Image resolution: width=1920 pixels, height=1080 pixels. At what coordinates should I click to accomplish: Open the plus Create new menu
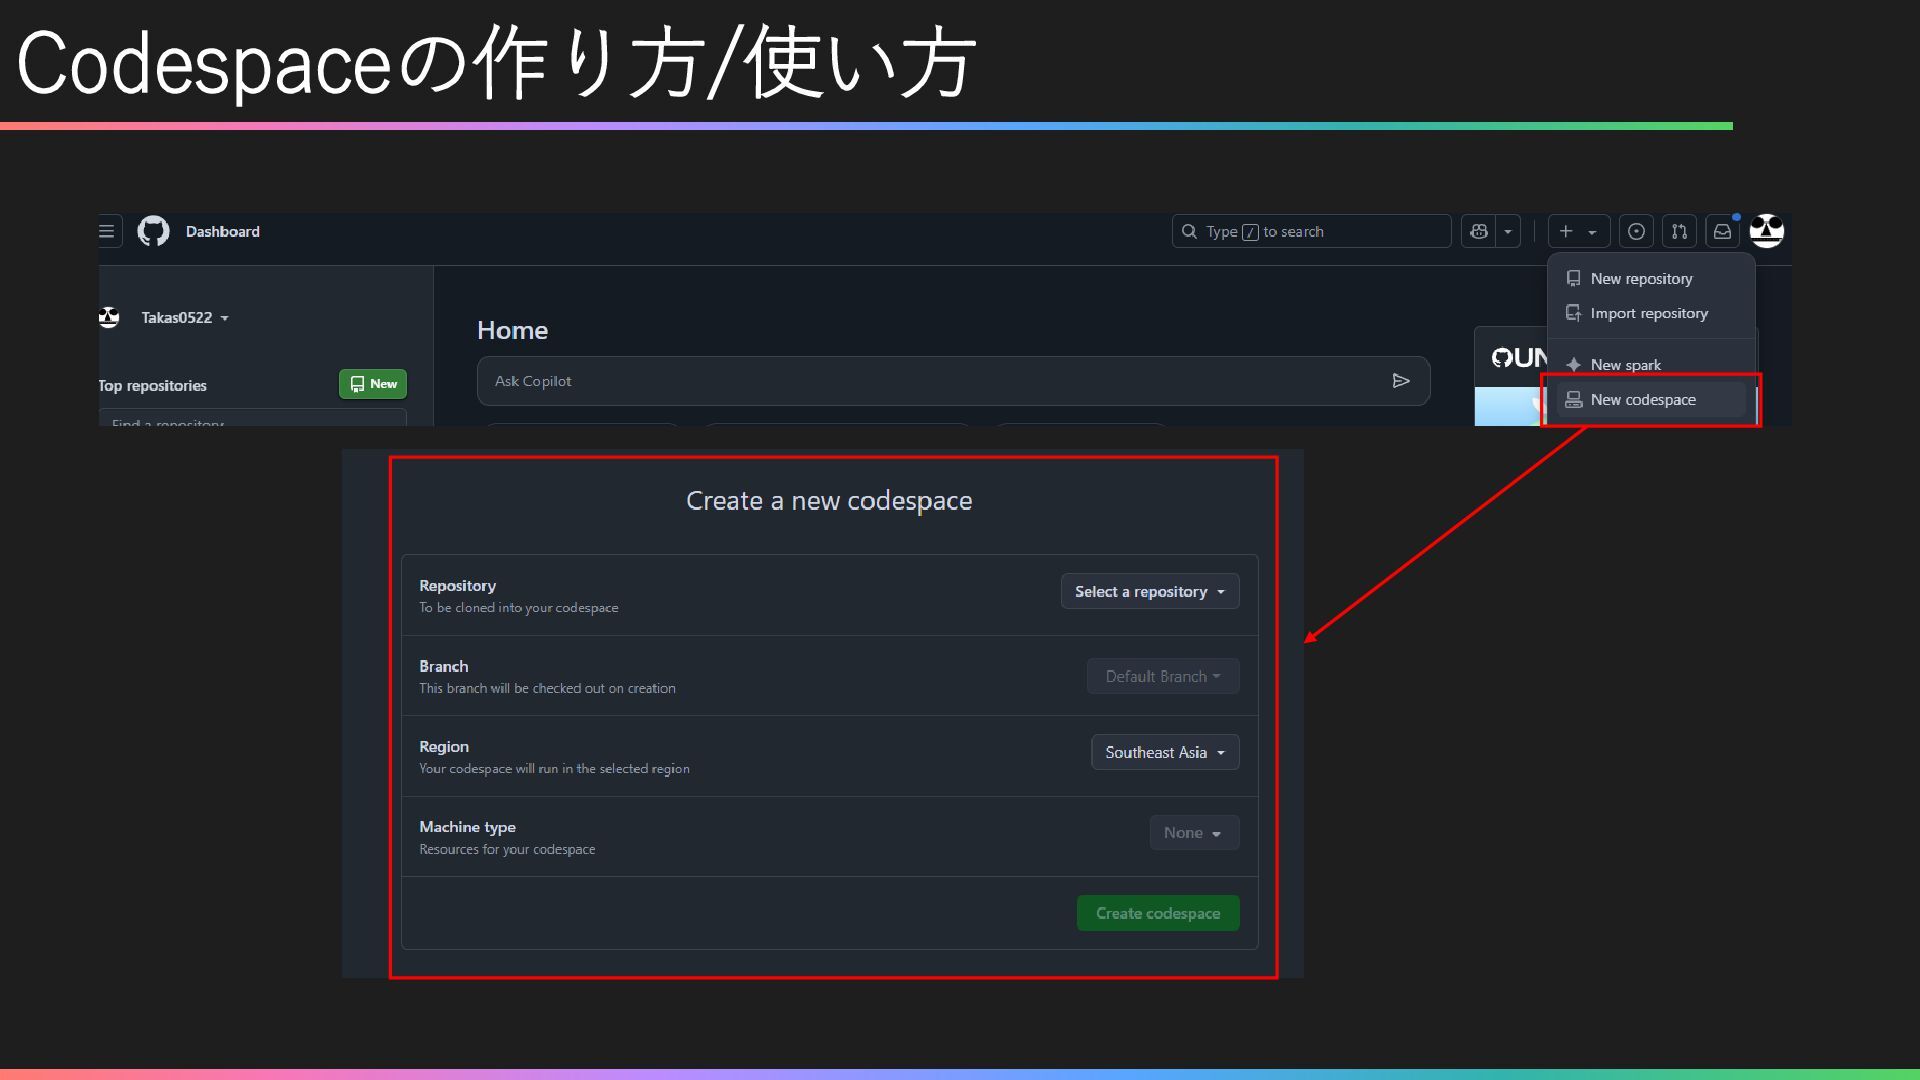click(1579, 231)
